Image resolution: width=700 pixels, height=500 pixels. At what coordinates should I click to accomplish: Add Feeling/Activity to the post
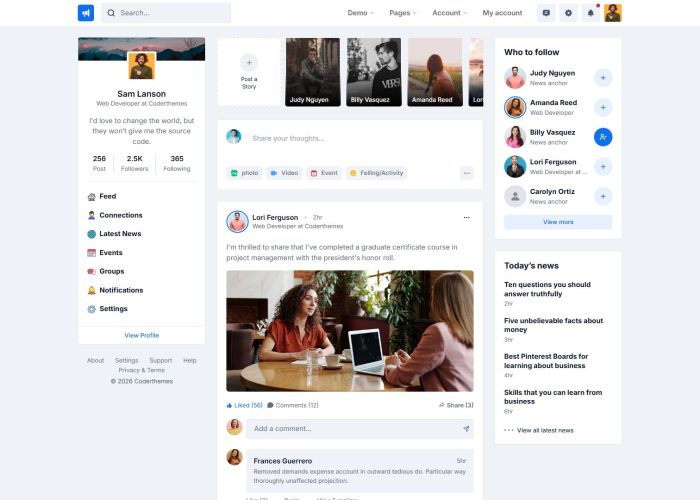pos(376,173)
